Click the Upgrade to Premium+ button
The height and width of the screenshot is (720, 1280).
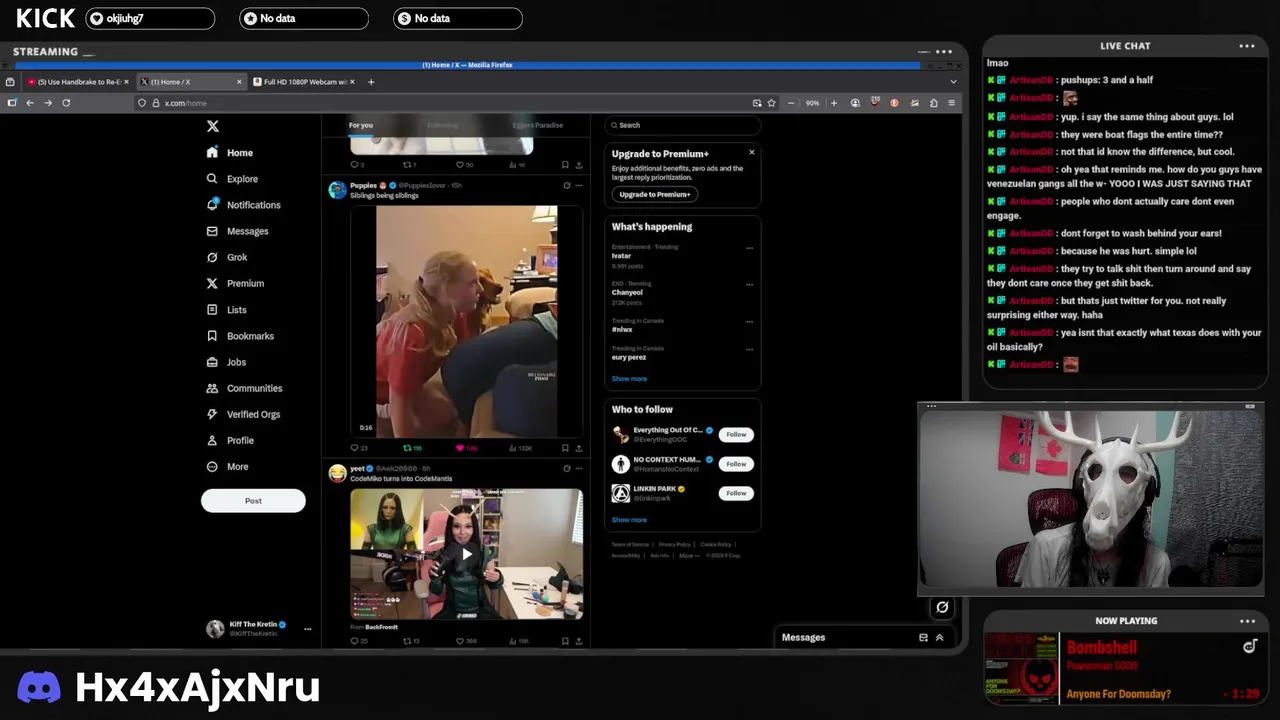click(x=654, y=194)
